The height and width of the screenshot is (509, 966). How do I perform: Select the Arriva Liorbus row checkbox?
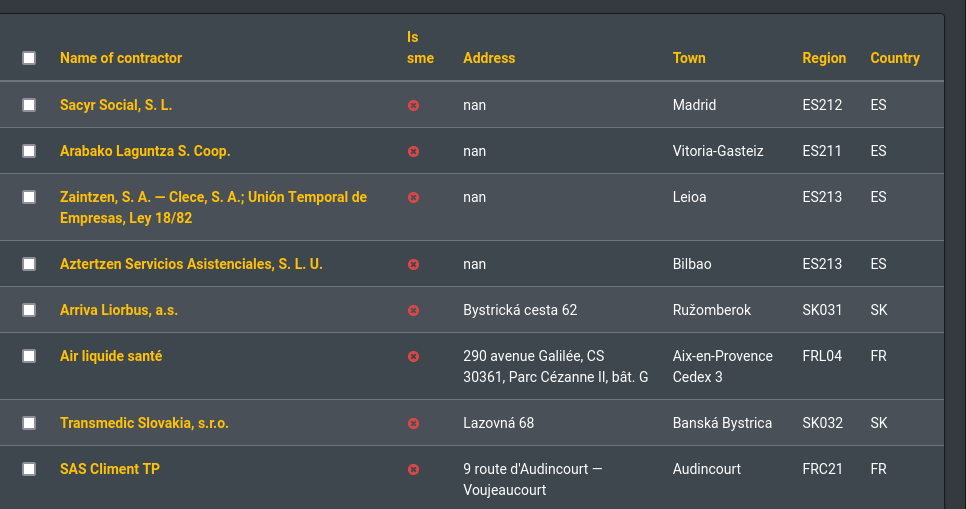pyautogui.click(x=29, y=310)
